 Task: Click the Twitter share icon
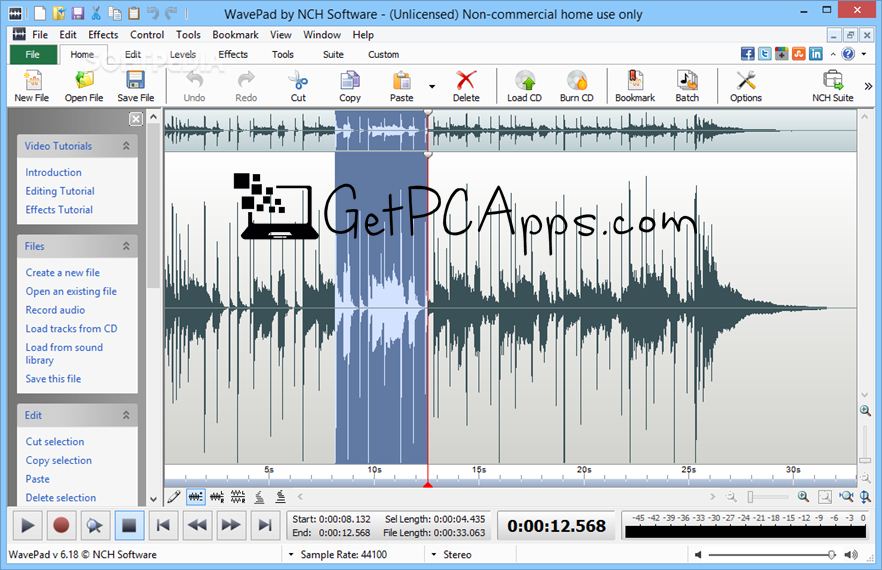764,54
